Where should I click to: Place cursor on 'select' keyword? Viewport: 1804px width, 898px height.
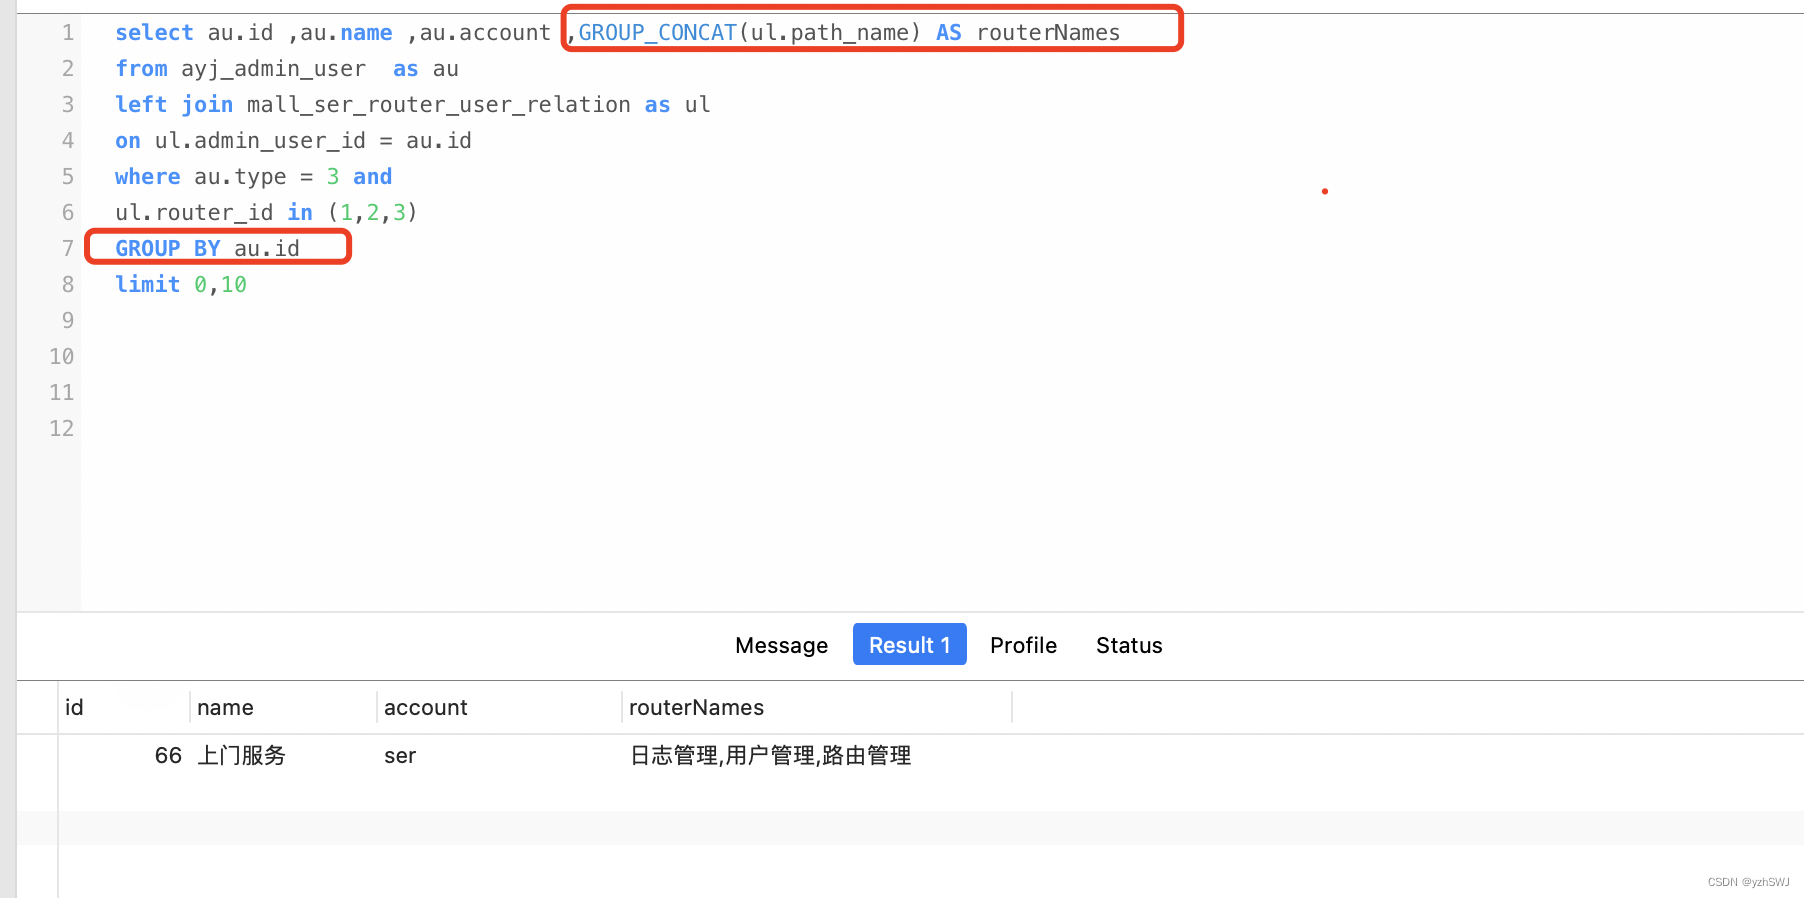point(154,33)
